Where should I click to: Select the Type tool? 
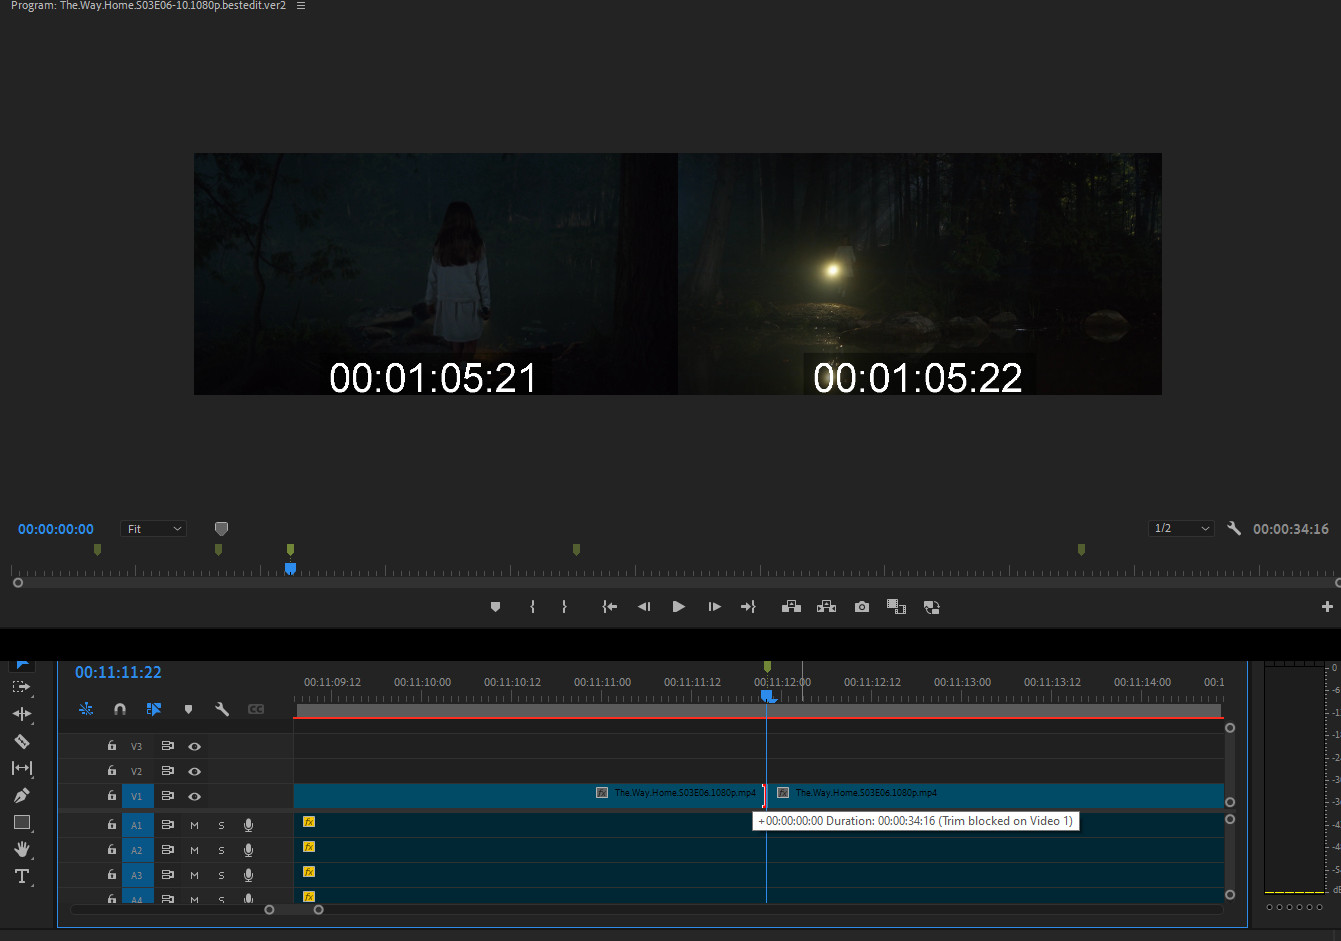pos(21,876)
